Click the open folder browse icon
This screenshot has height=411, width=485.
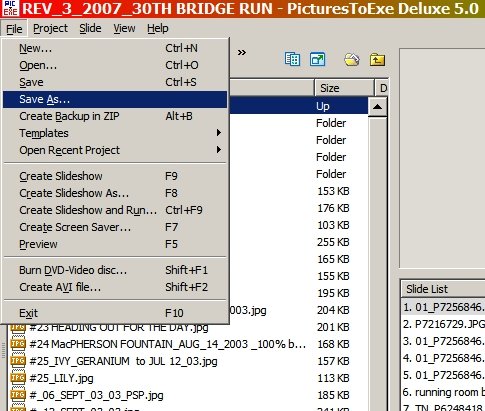(352, 60)
